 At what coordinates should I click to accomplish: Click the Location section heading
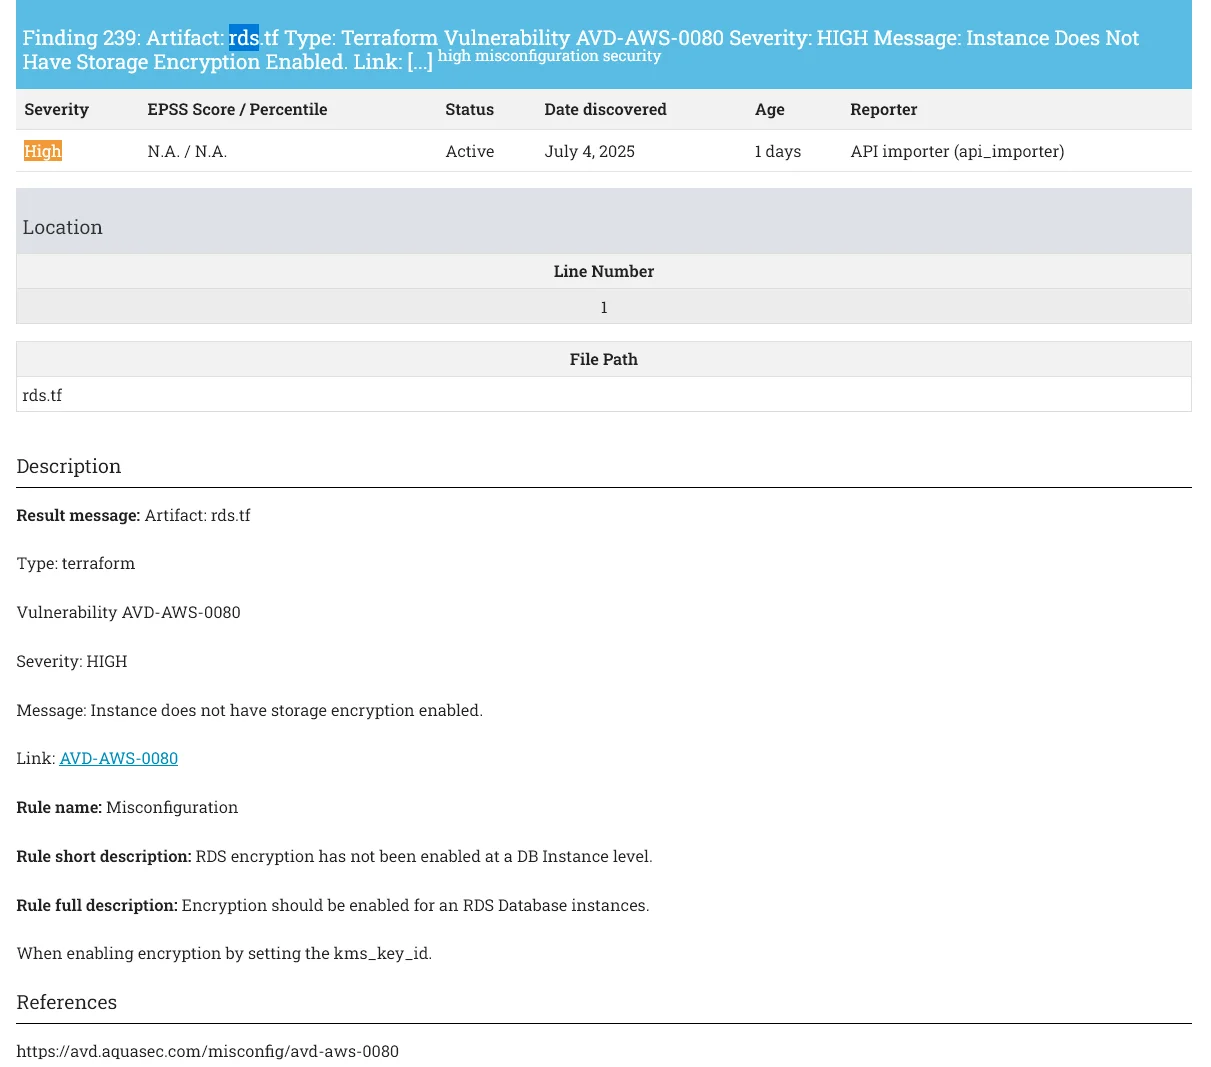pos(63,227)
